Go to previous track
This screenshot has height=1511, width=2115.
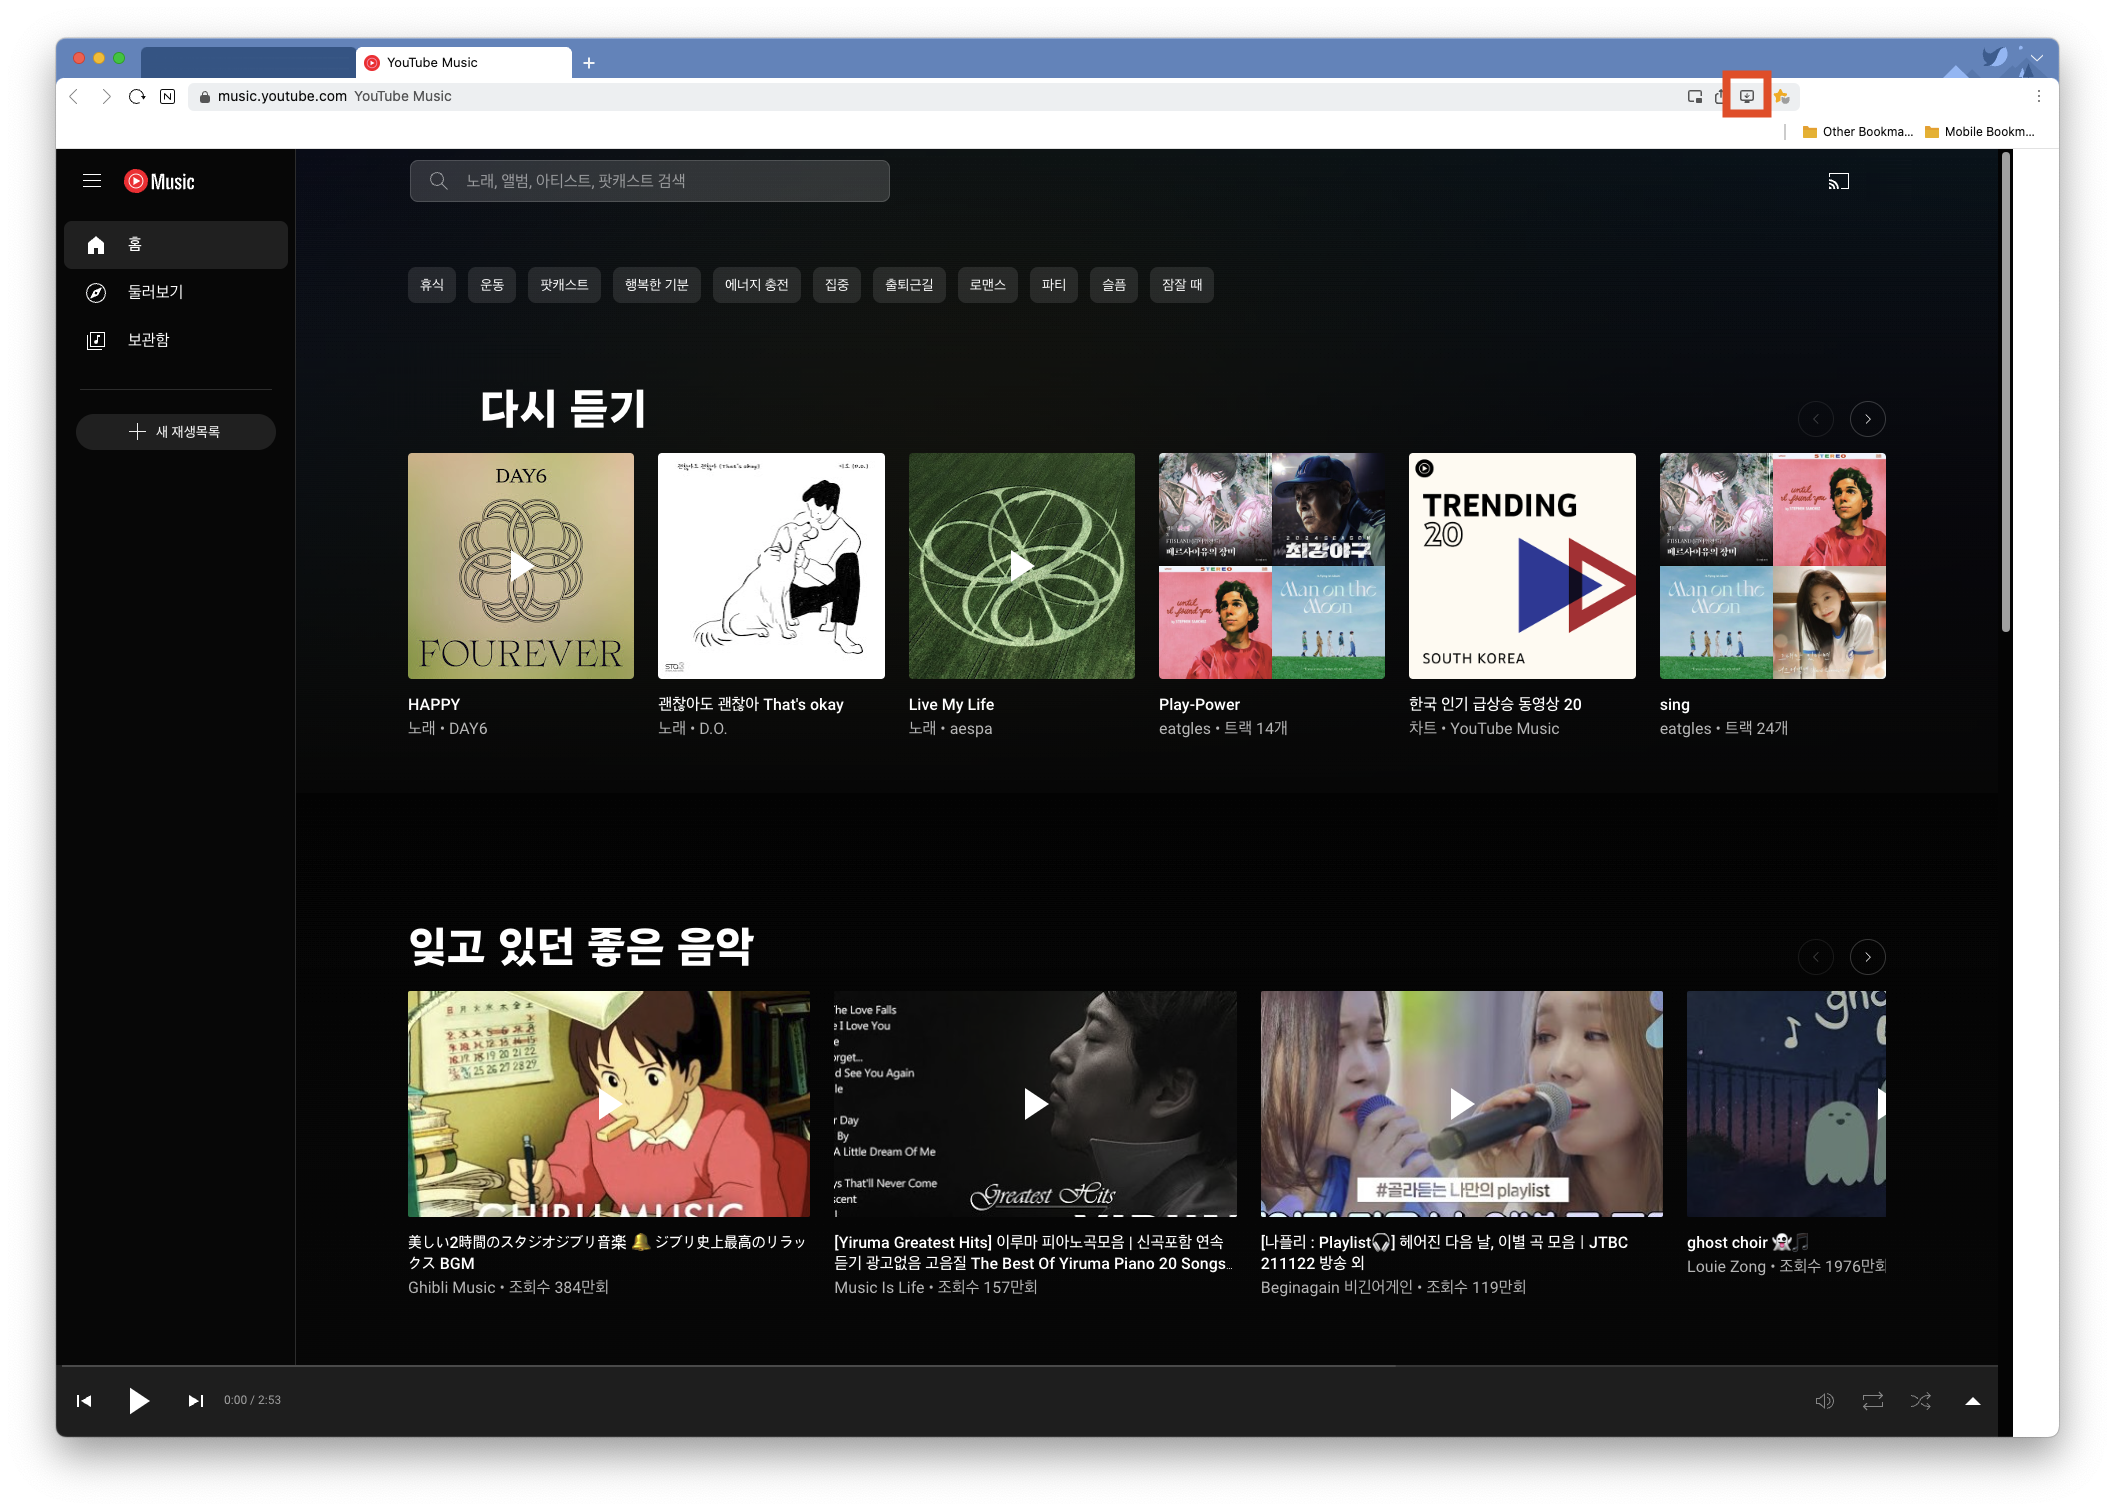[84, 1401]
